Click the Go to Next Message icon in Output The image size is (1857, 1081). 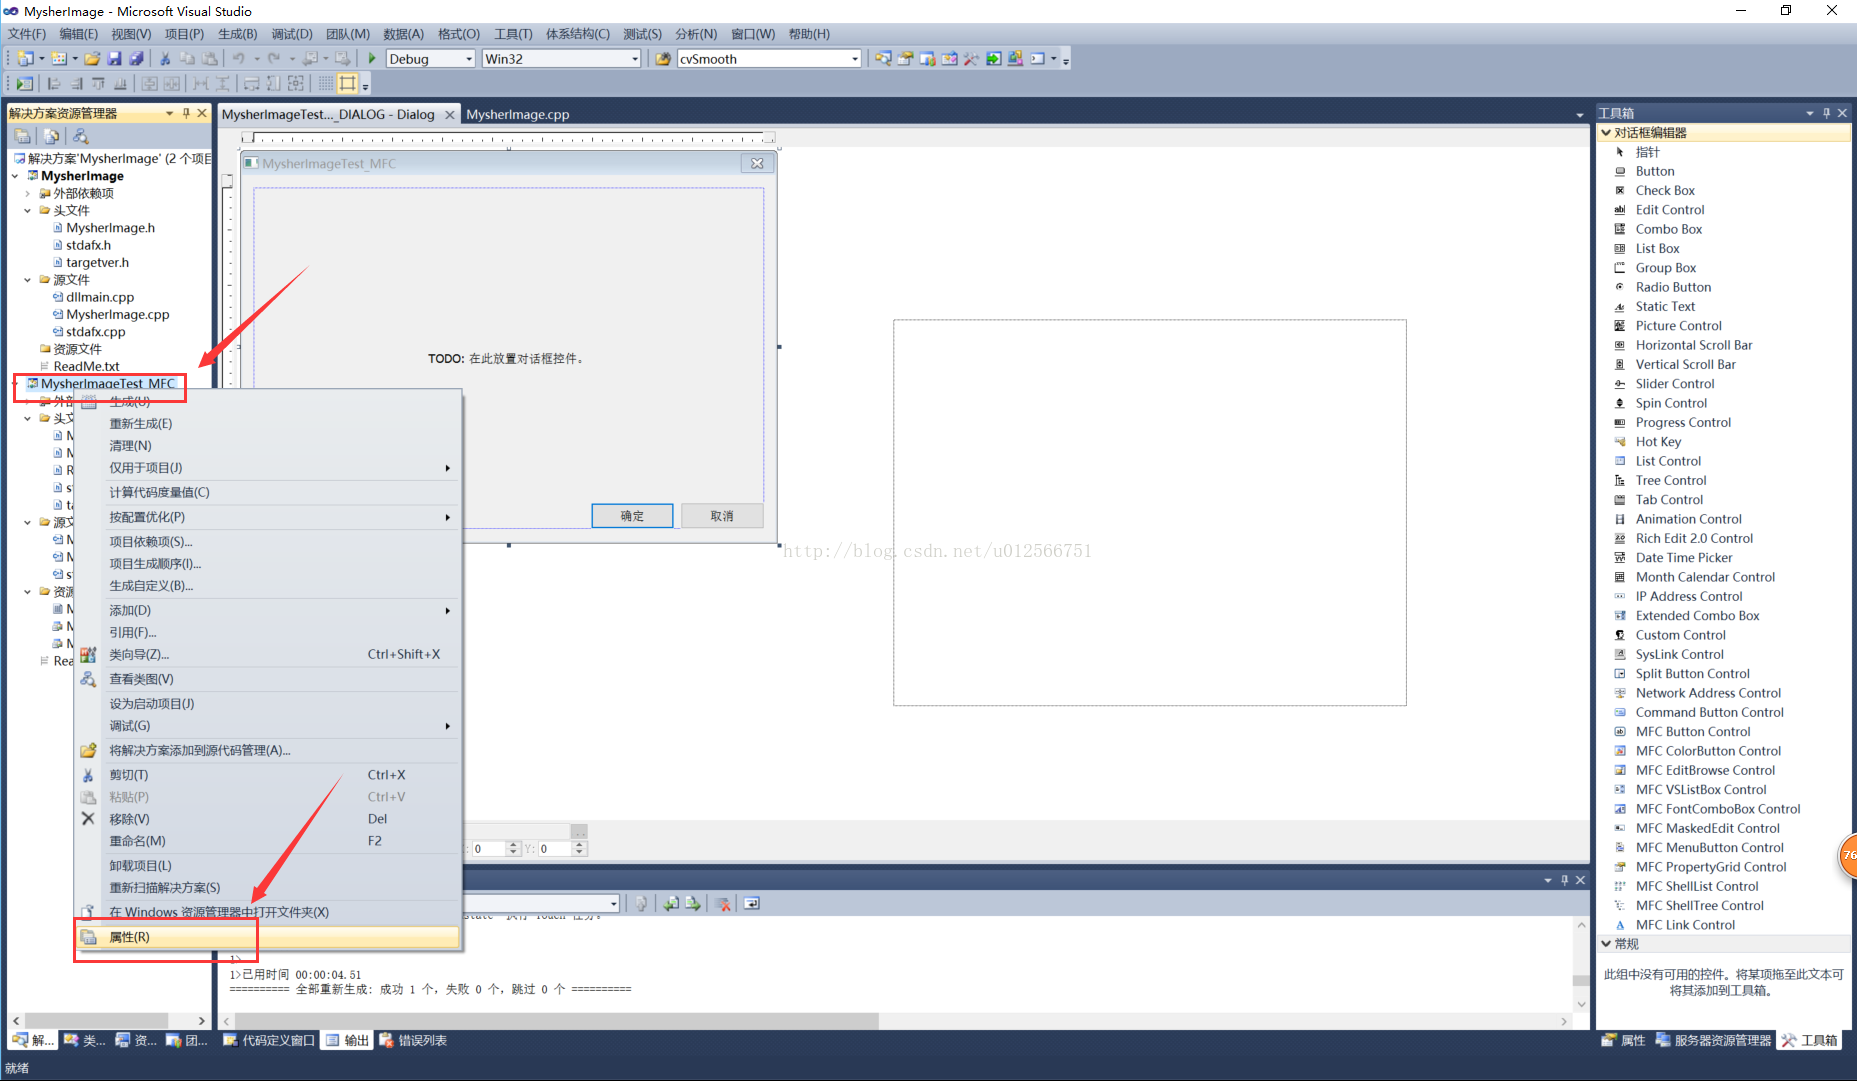pos(692,903)
